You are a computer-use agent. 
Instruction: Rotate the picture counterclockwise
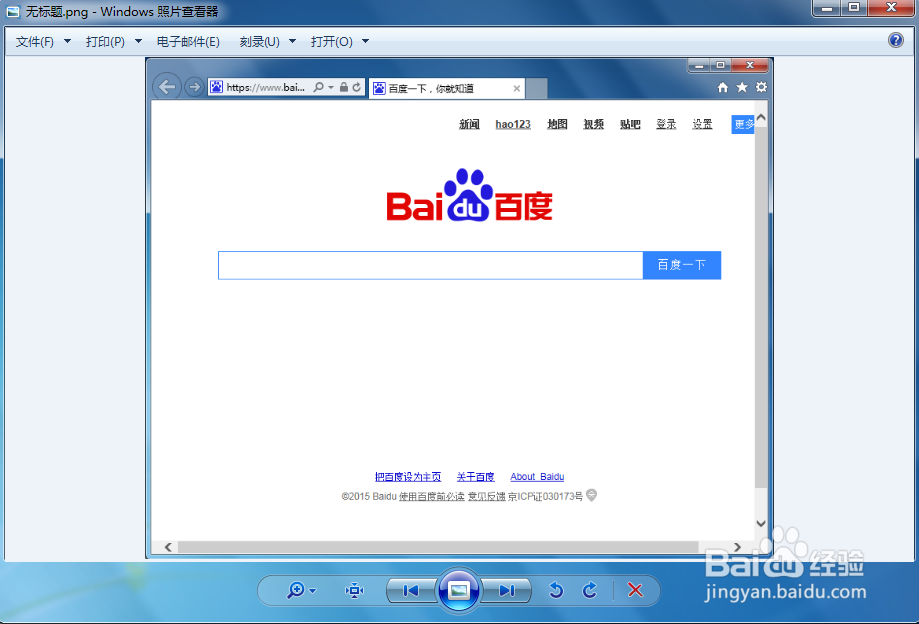[556, 591]
